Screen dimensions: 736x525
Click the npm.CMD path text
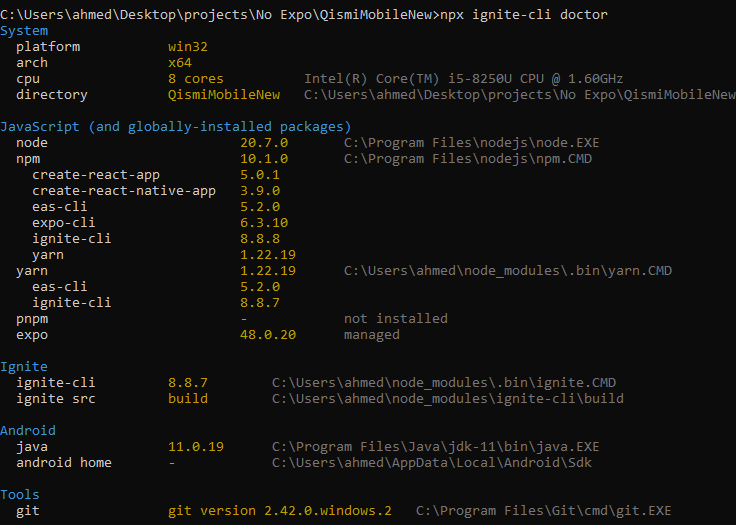pos(468,159)
